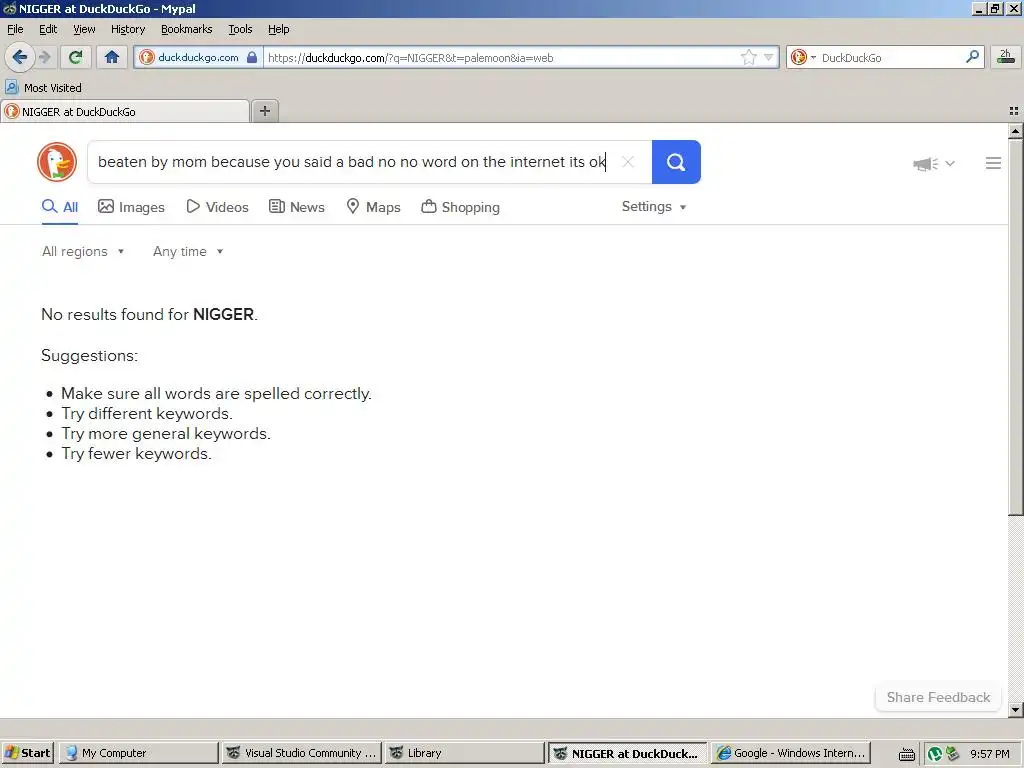Click "Try more general keywords." text
The height and width of the screenshot is (768, 1024).
coord(166,434)
